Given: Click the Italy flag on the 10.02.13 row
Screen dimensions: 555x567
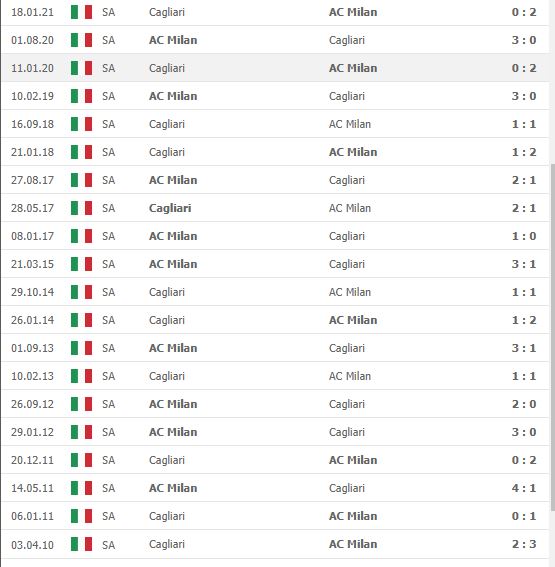Looking at the screenshot, I should [81, 376].
